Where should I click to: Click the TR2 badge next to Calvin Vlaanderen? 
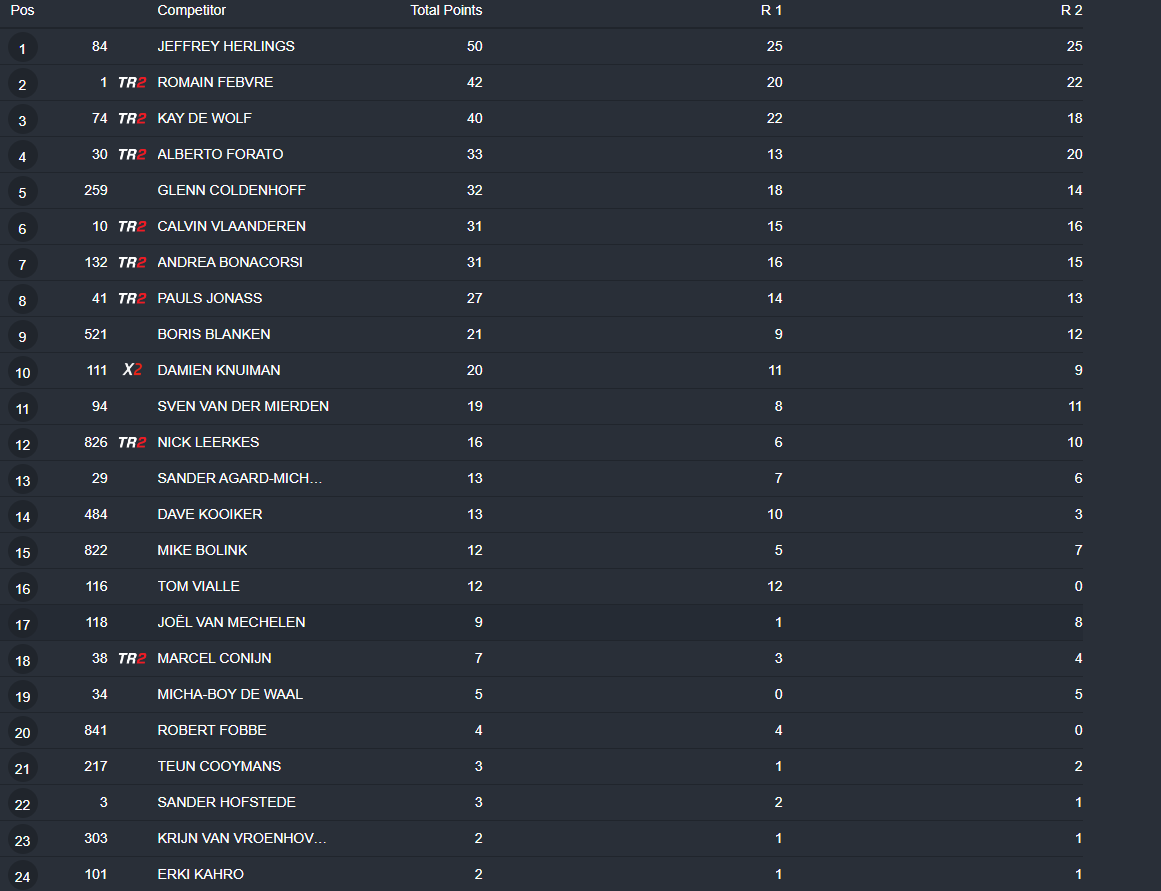[132, 227]
